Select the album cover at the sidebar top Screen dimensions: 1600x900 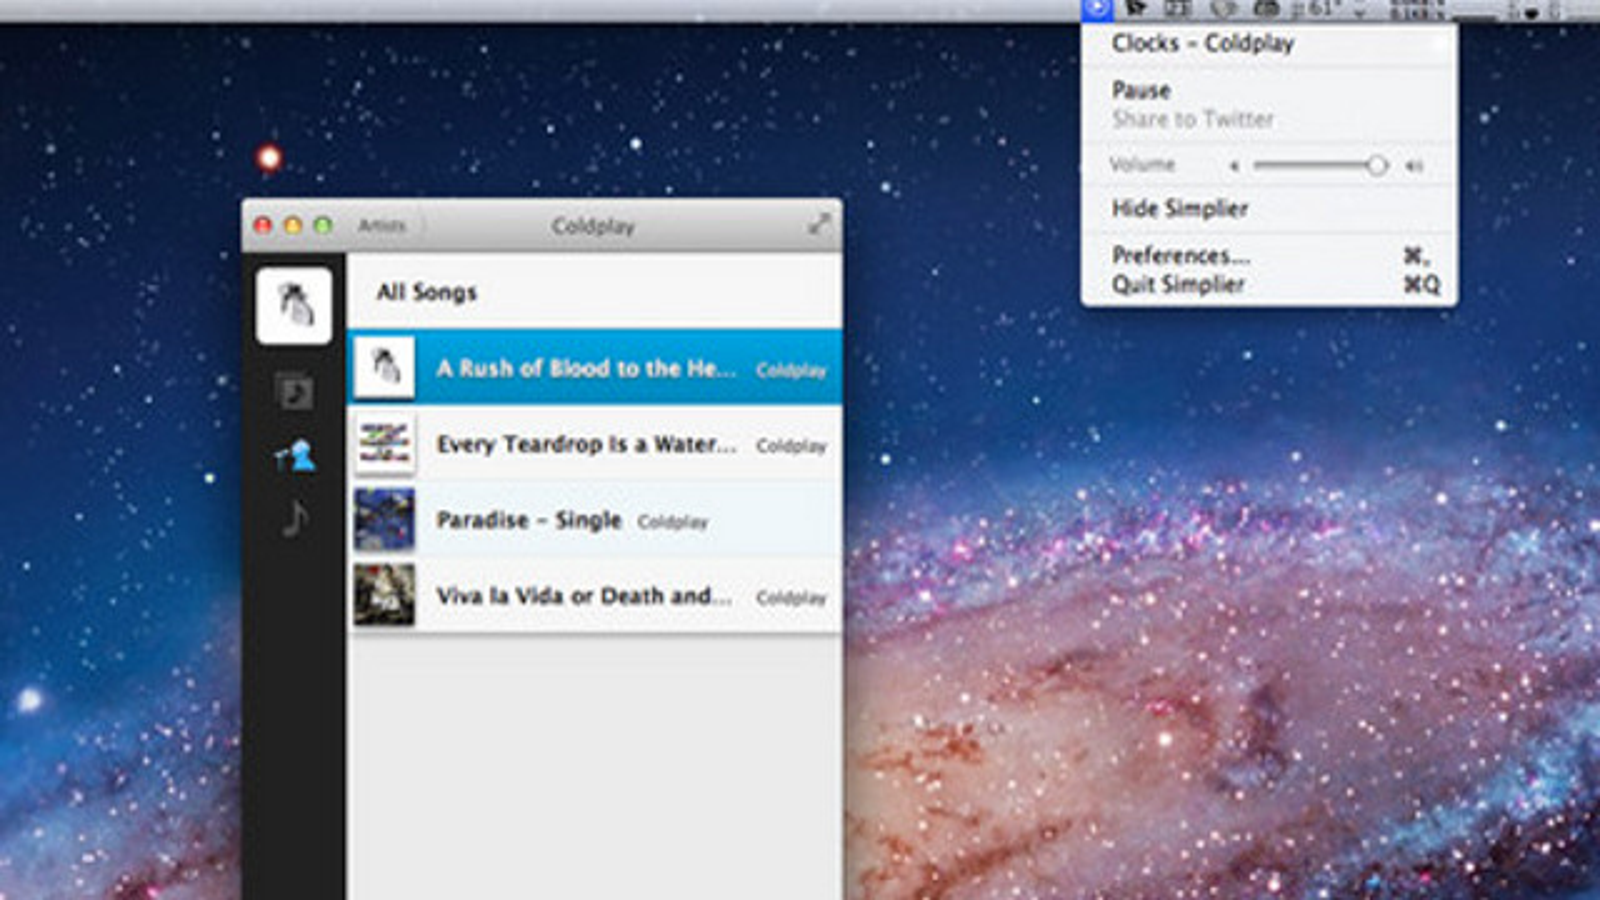[293, 306]
